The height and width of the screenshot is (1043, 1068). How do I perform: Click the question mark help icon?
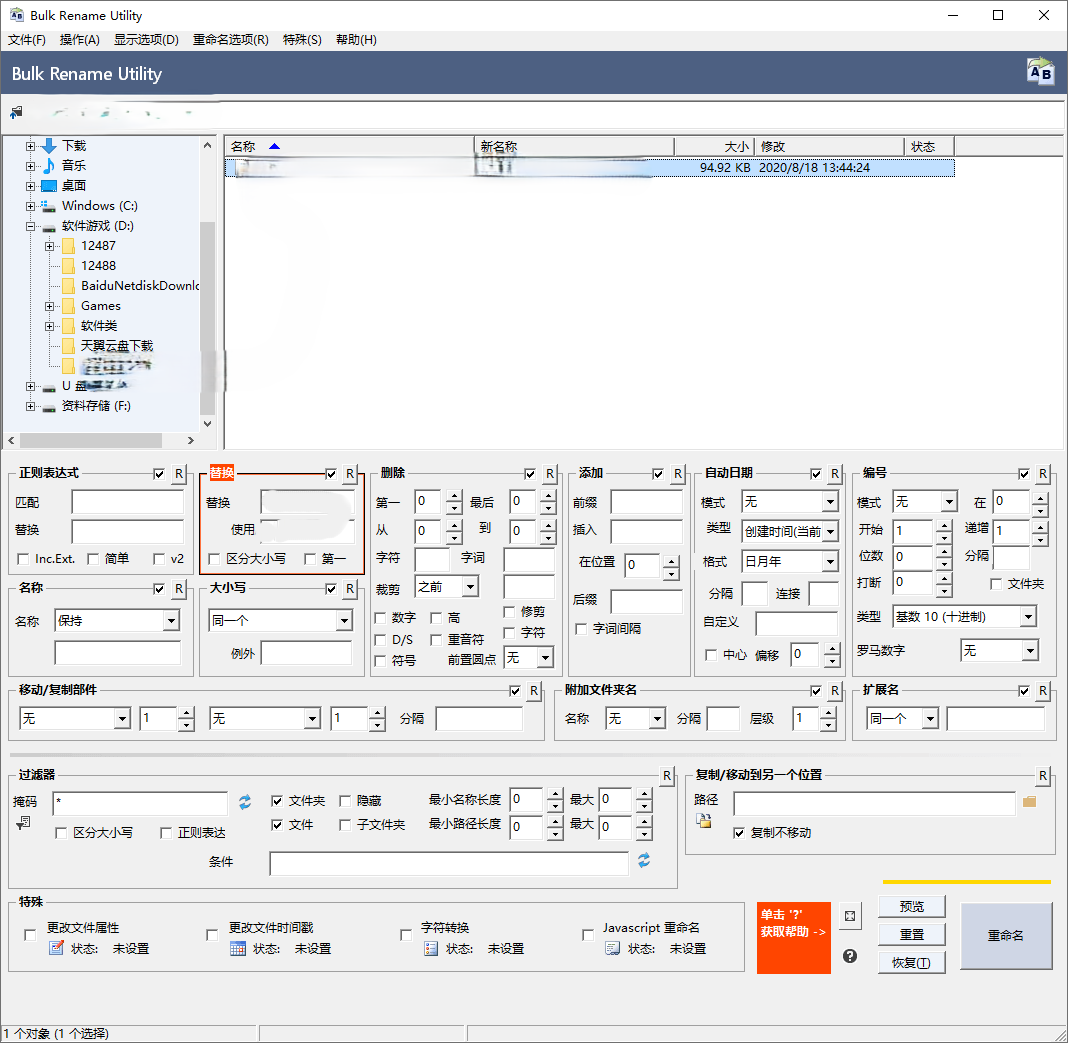tap(849, 956)
